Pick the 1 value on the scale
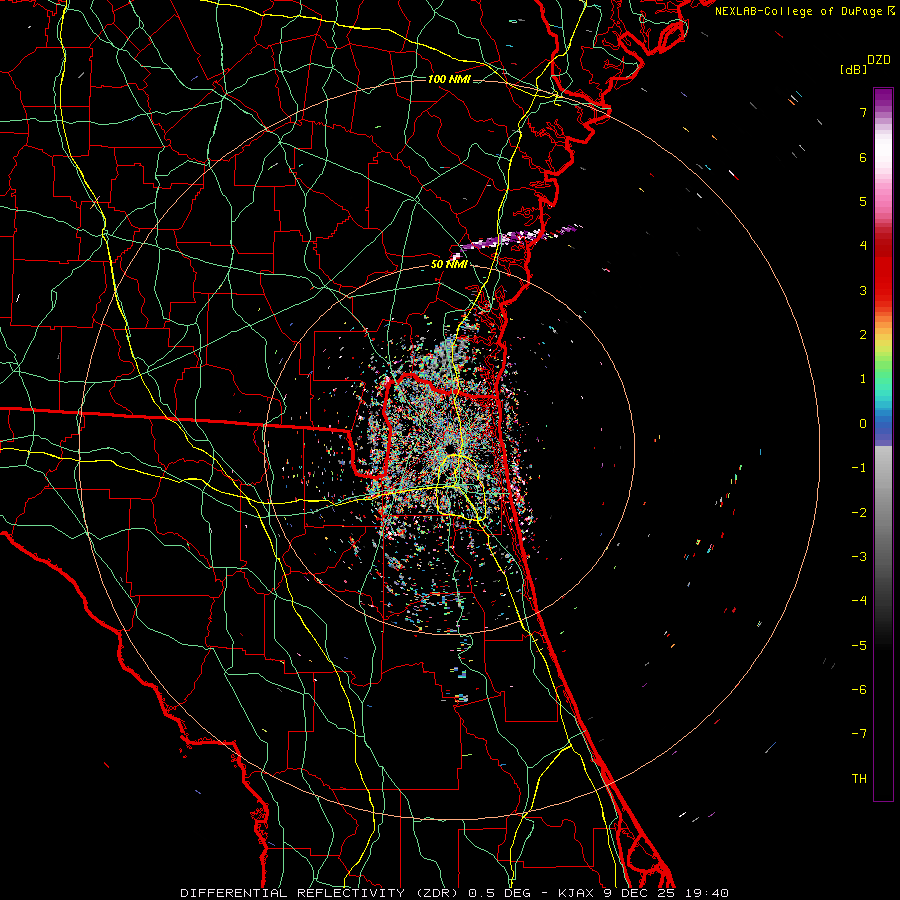 pyautogui.click(x=863, y=379)
